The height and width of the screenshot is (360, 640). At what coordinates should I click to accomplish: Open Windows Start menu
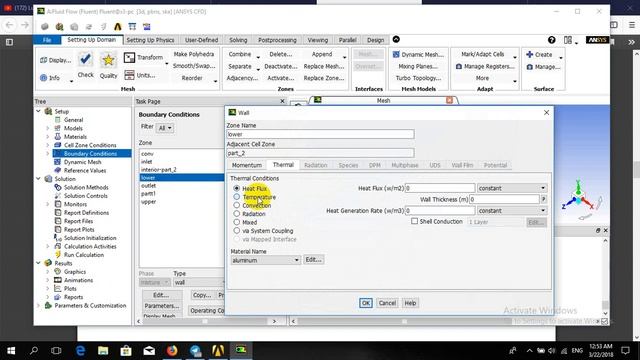click(x=11, y=350)
